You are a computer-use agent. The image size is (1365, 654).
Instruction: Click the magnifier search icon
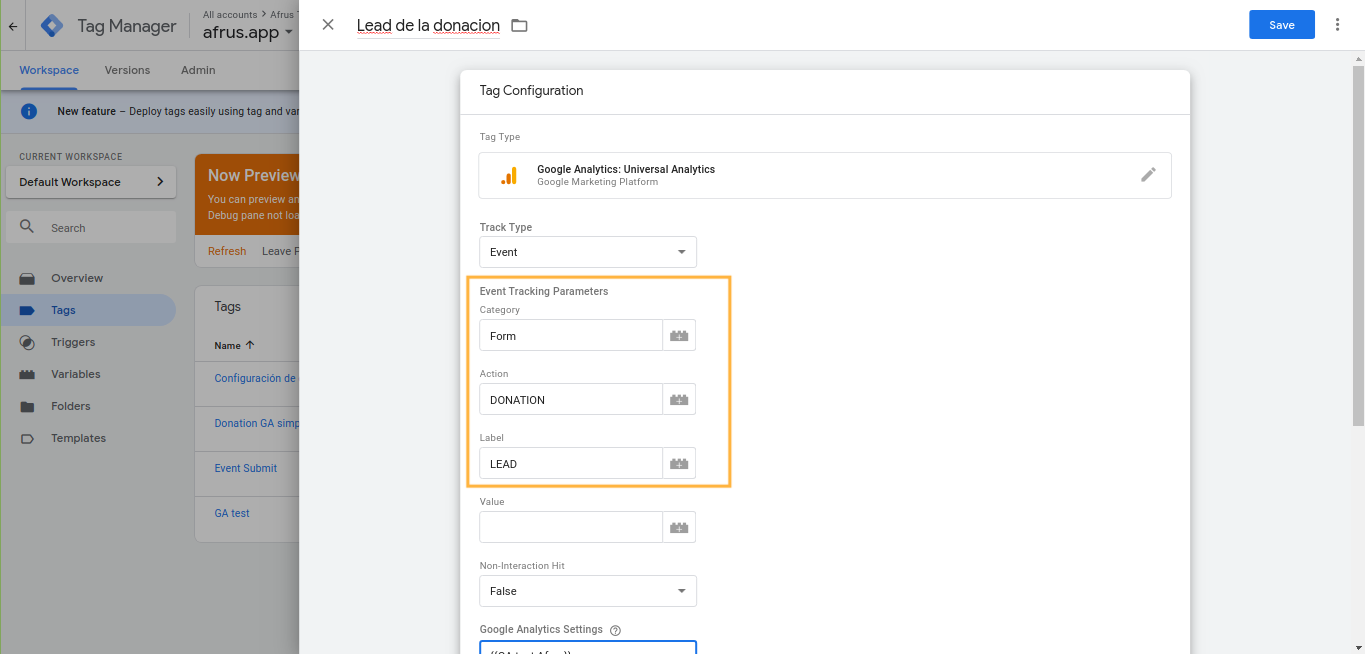(27, 227)
